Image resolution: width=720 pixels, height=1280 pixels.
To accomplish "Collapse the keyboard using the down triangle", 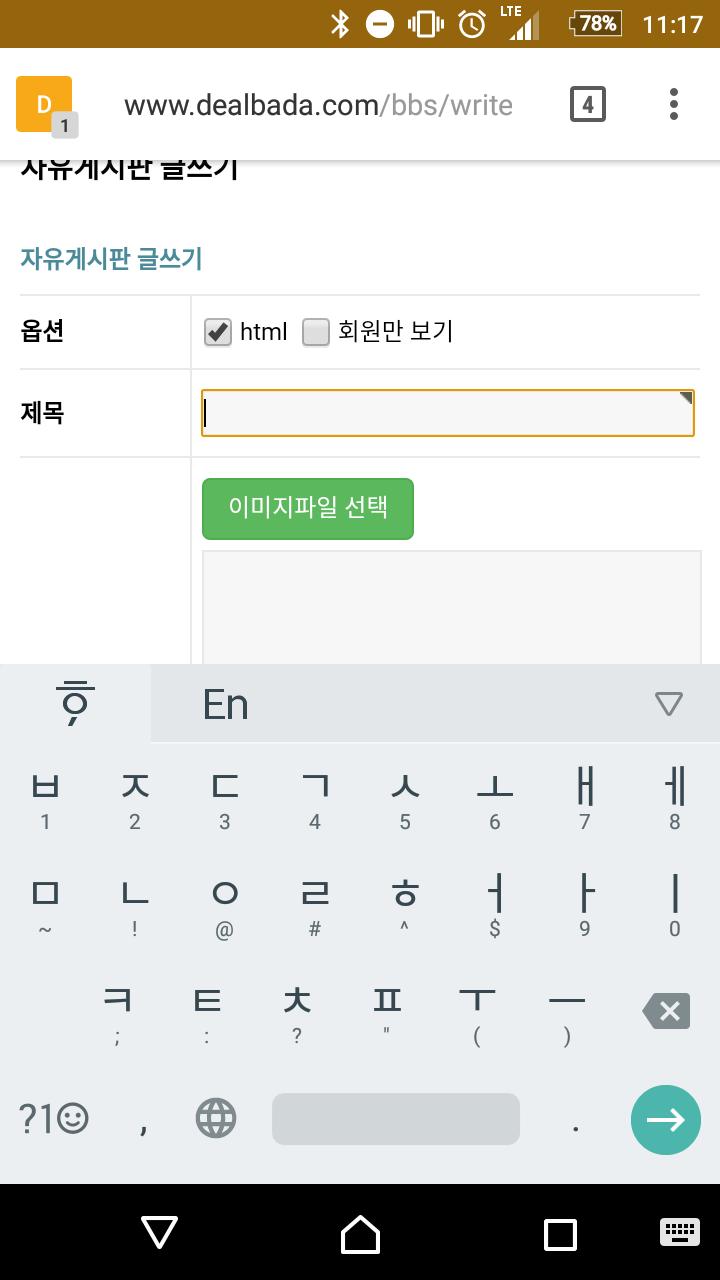I will [x=668, y=704].
